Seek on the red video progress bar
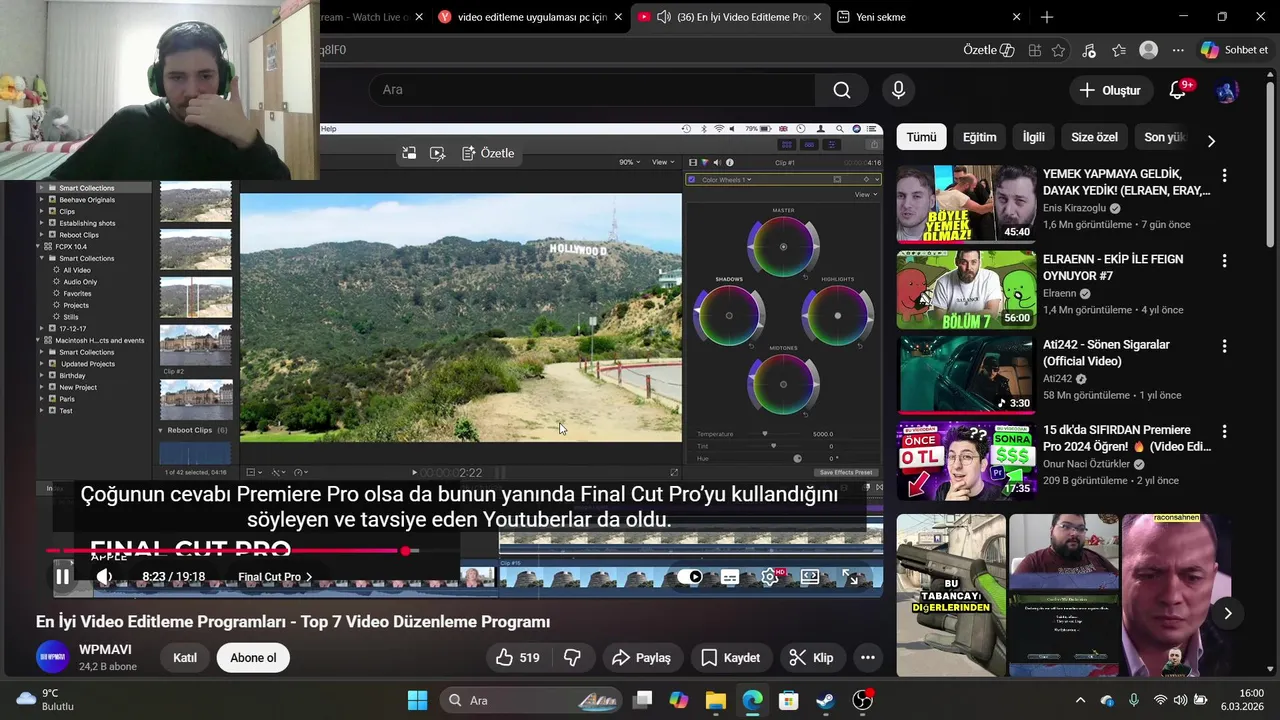 coord(232,551)
